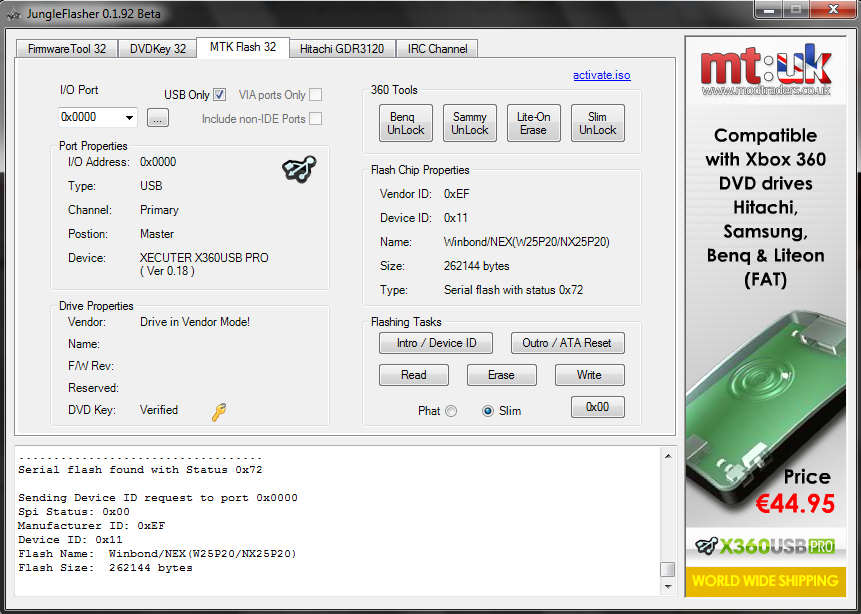The width and height of the screenshot is (861, 614).
Task: Click the '( Ver 0.18 )' device version text
Action: pos(167,271)
